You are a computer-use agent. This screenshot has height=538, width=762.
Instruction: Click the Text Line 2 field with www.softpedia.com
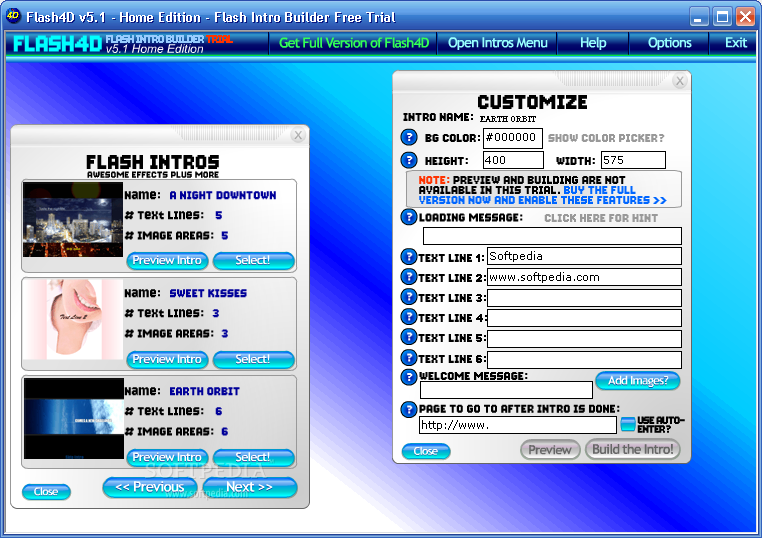[x=584, y=277]
